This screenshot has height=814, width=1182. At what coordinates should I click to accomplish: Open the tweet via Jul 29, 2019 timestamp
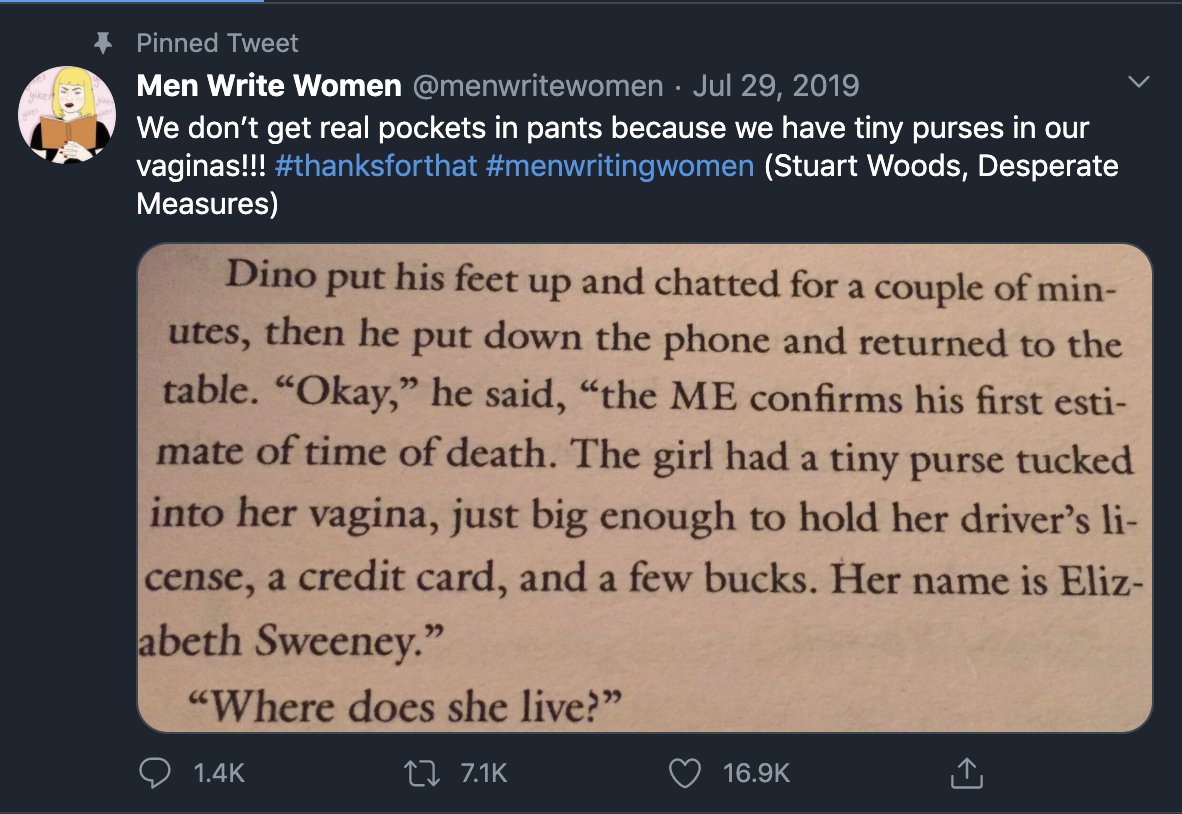point(776,85)
